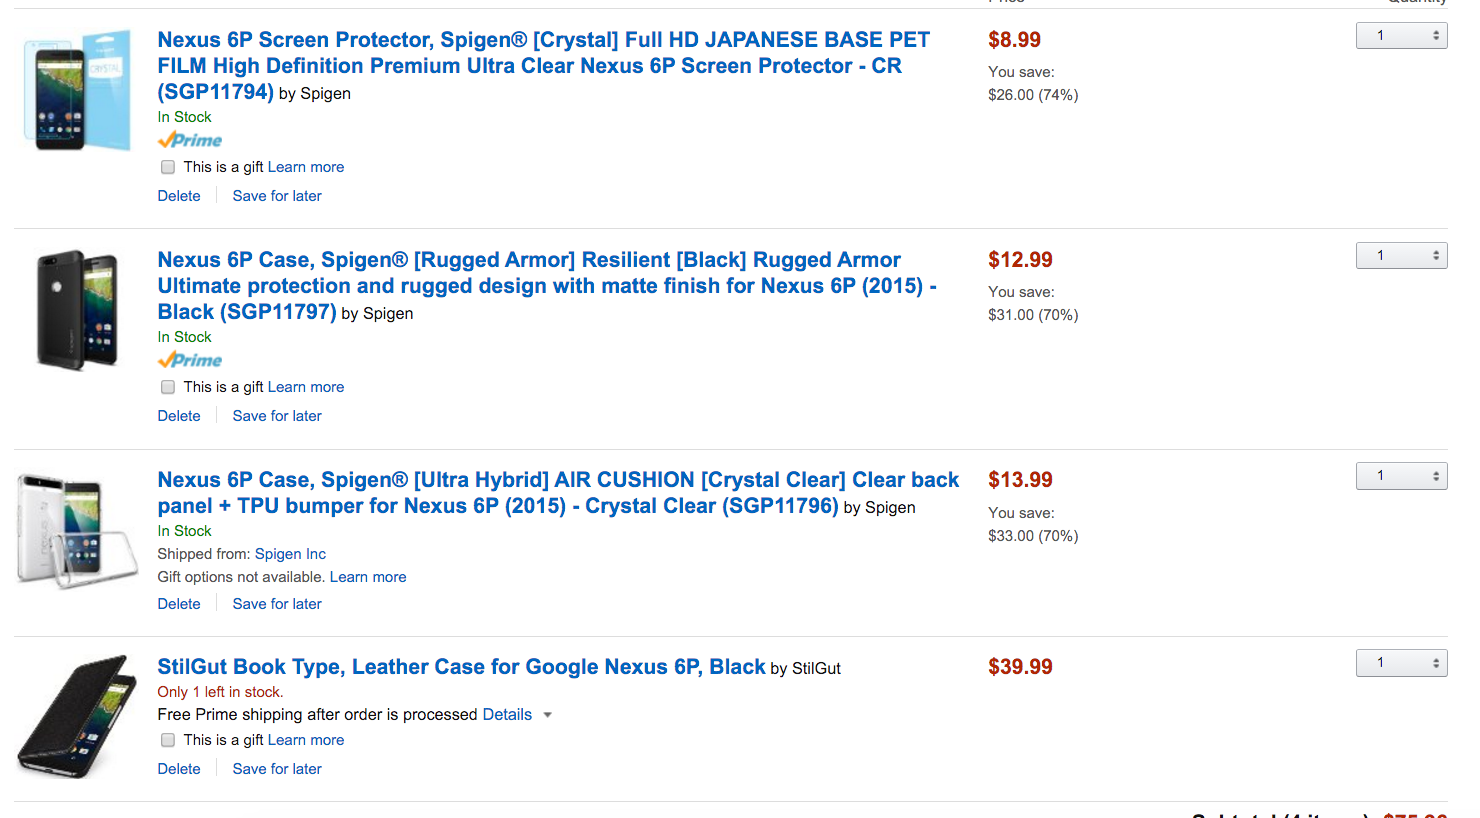Open the Ultra Hybrid clear case thumbnail
1480x818 pixels.
tap(77, 530)
